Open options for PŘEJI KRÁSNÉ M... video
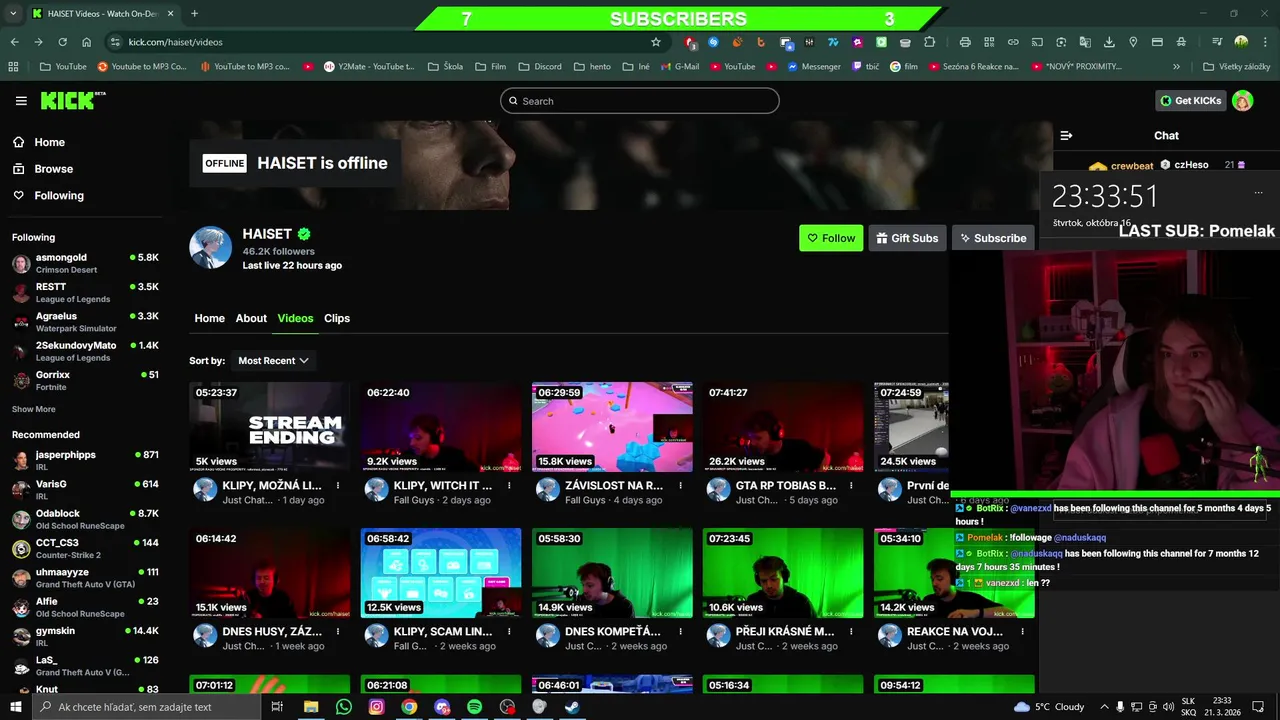Image resolution: width=1280 pixels, height=720 pixels. (x=851, y=632)
